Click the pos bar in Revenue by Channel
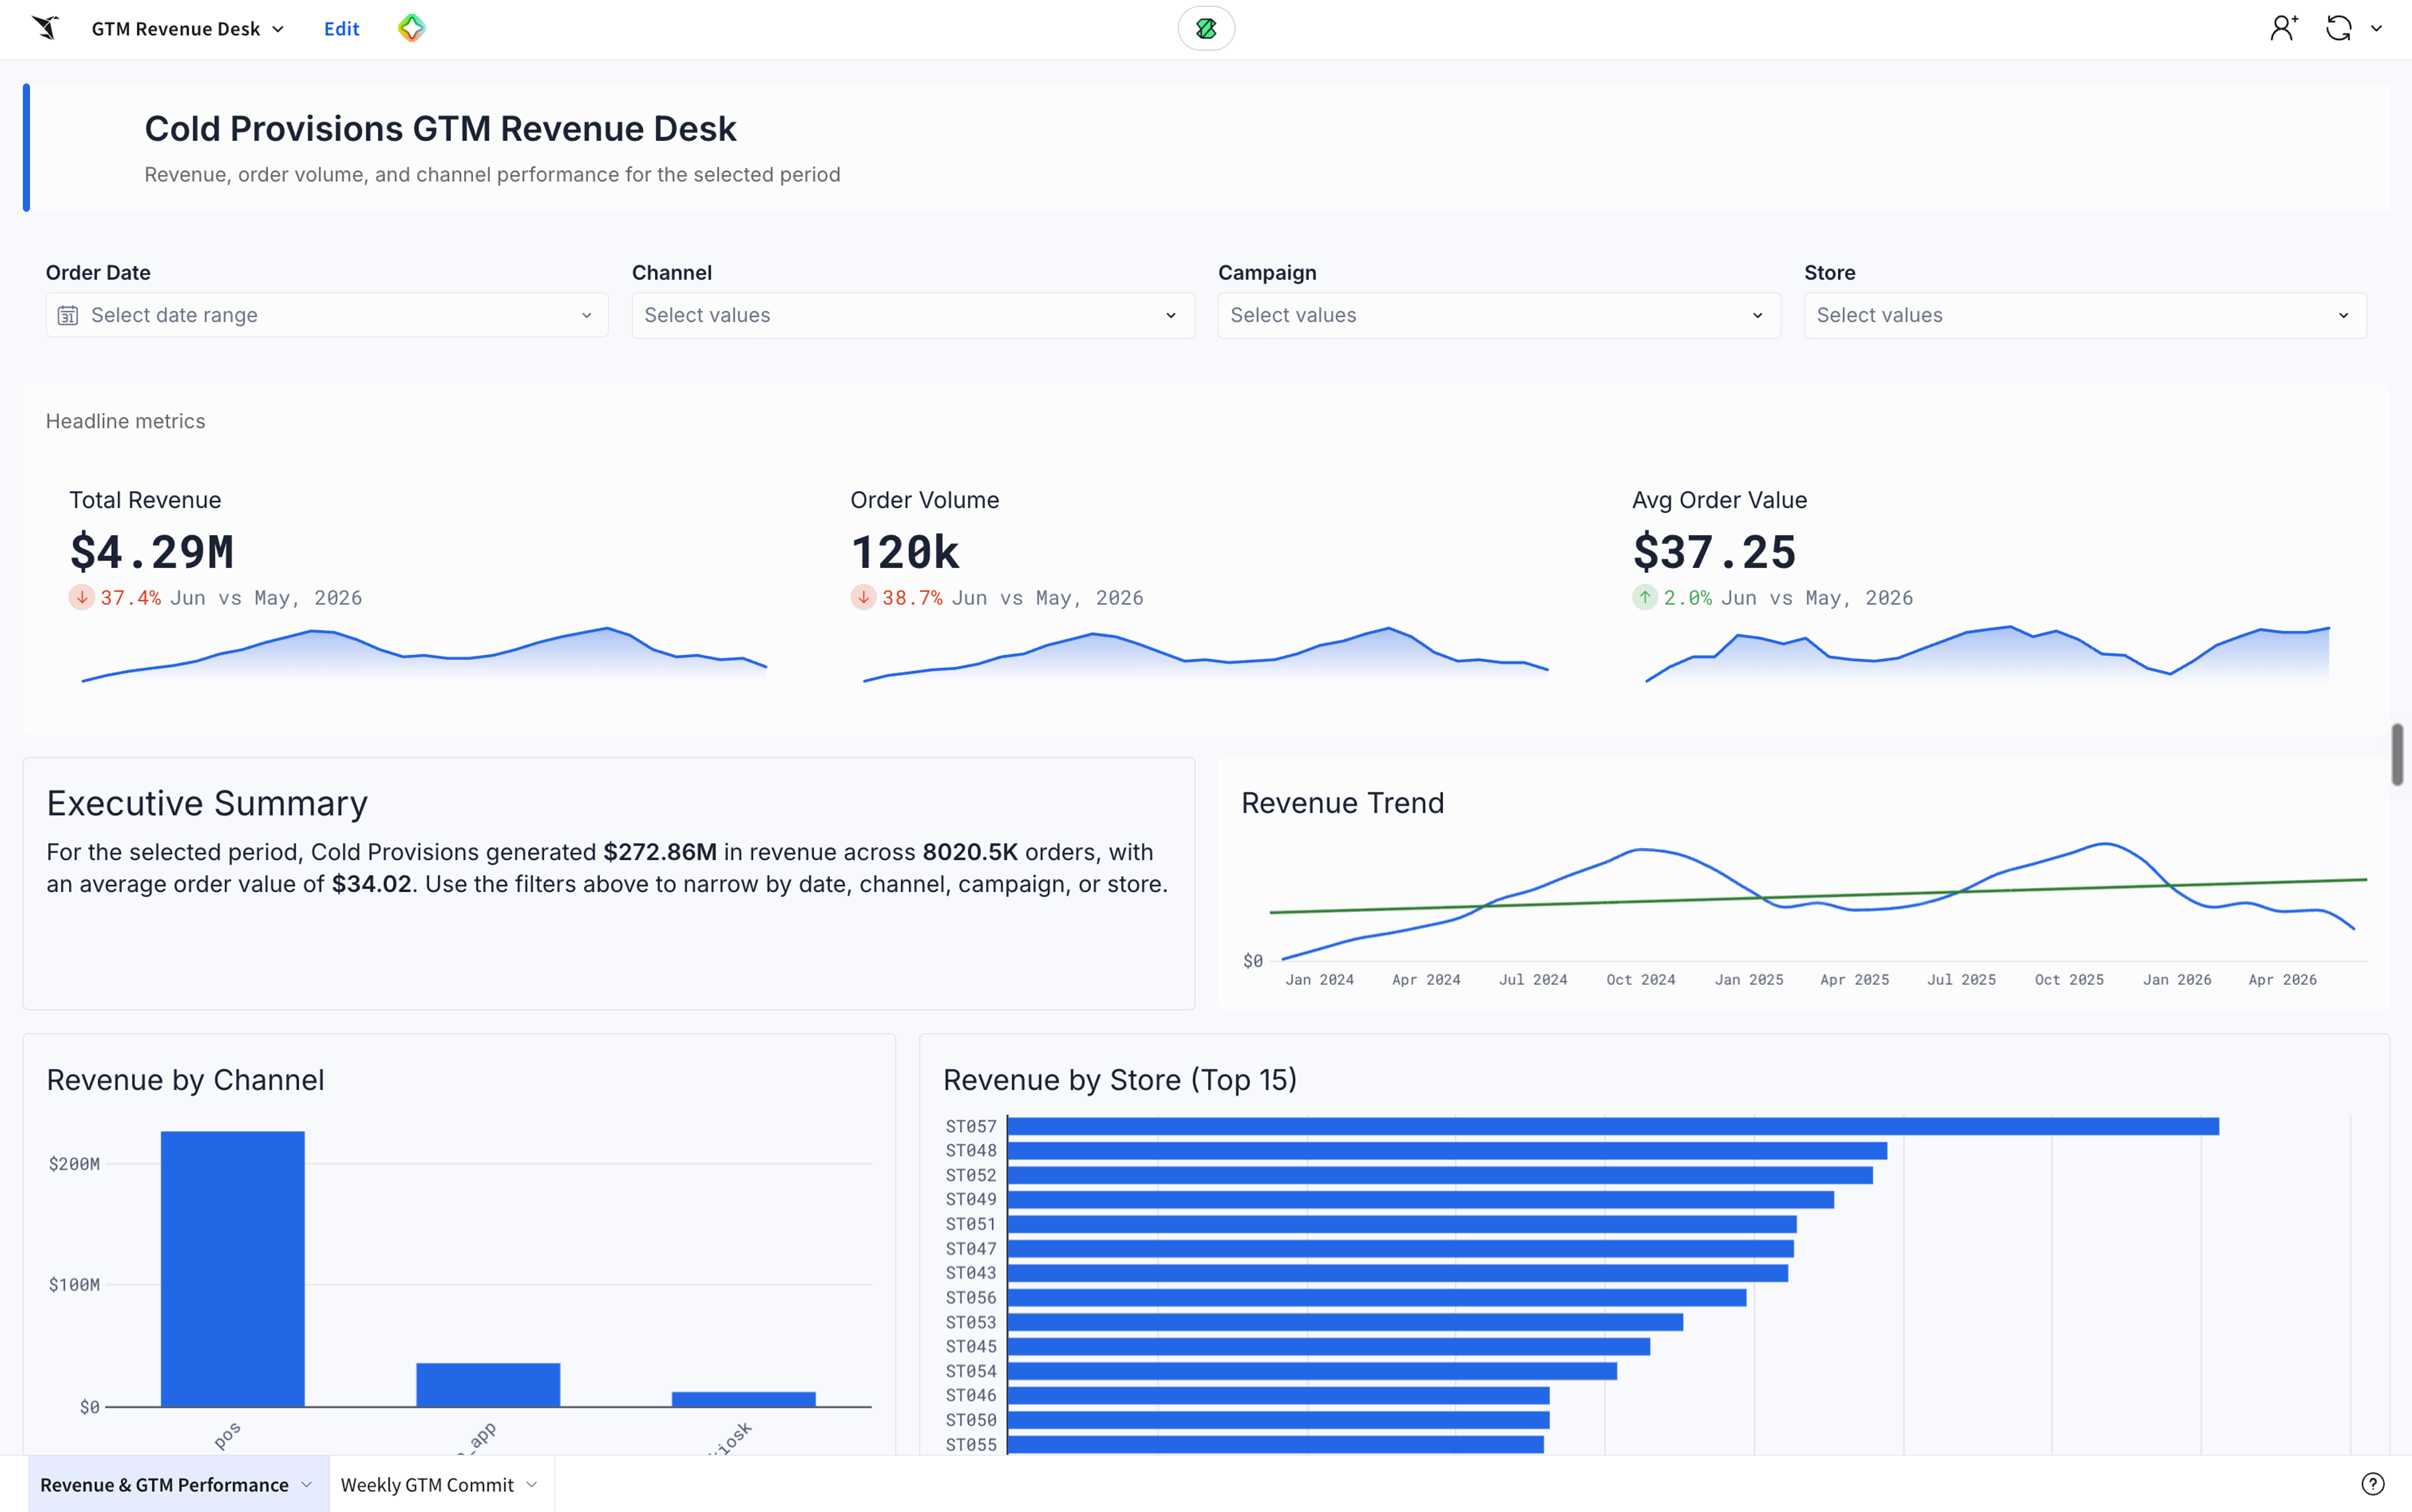Viewport: 2412px width, 1512px height. [x=232, y=1269]
